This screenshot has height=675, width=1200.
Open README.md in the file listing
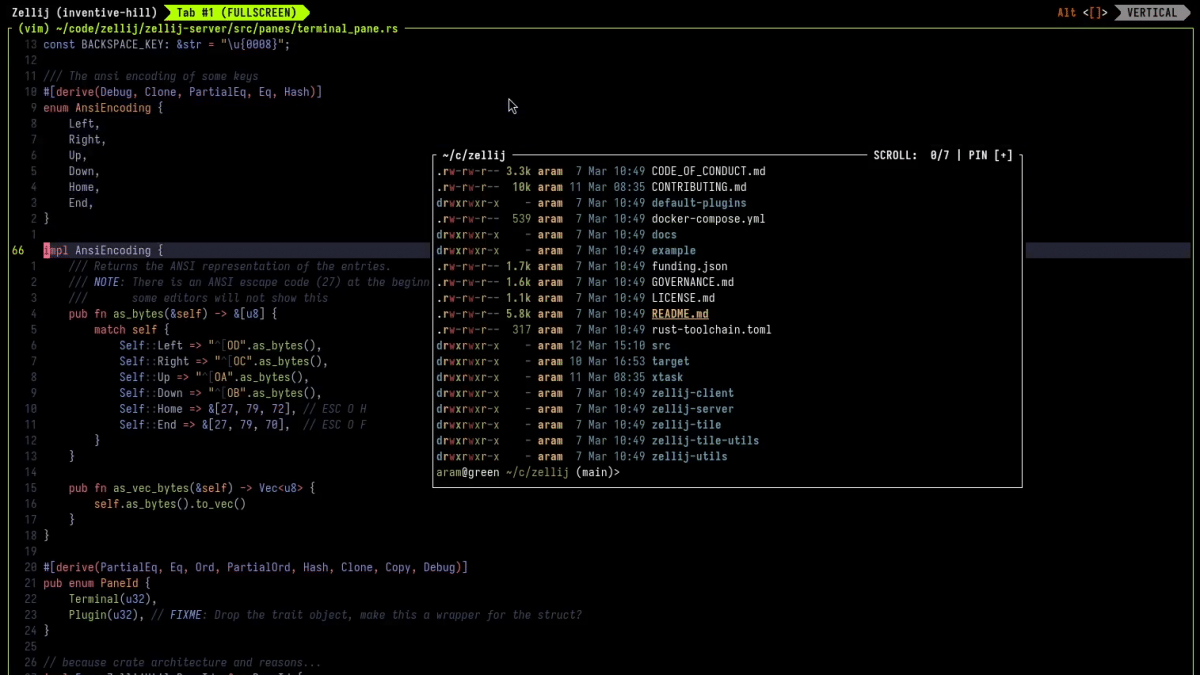(680, 314)
